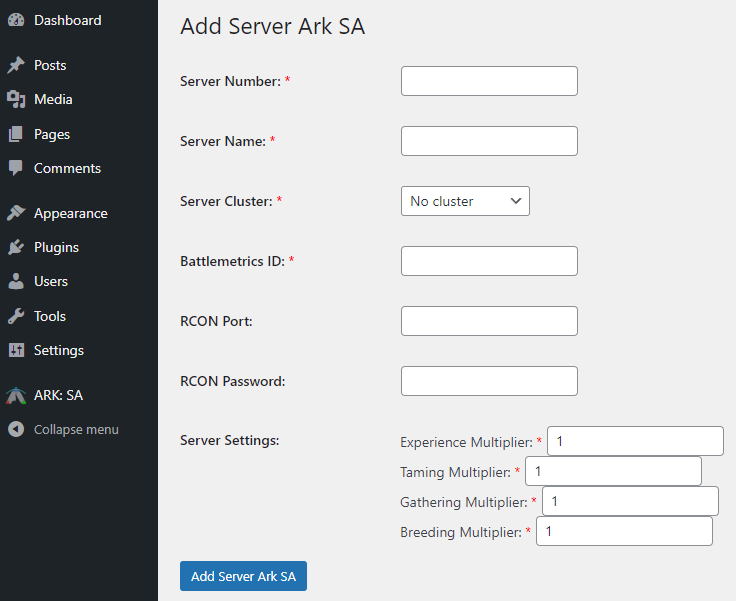Select the Battlemetrics ID text box
This screenshot has height=601, width=736.
pos(489,261)
